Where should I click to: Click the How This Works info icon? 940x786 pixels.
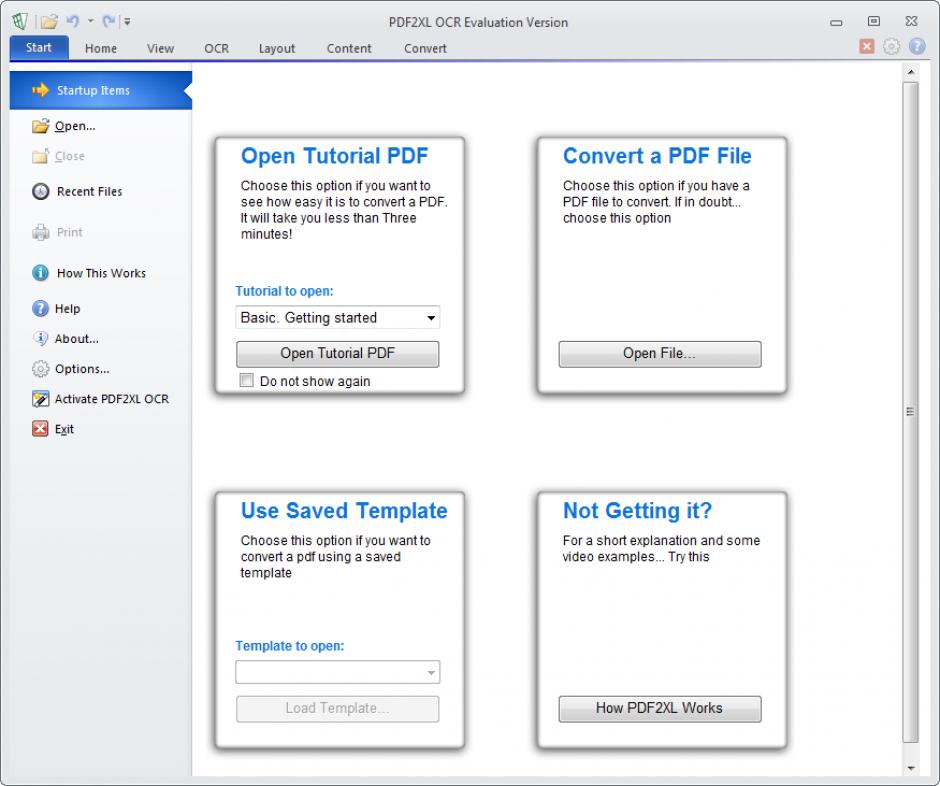click(x=40, y=273)
